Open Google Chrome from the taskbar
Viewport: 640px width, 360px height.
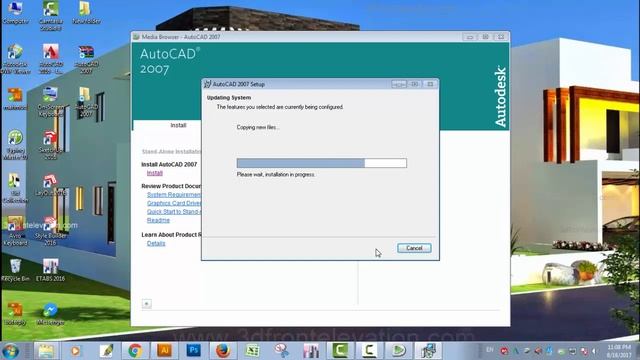(135, 351)
